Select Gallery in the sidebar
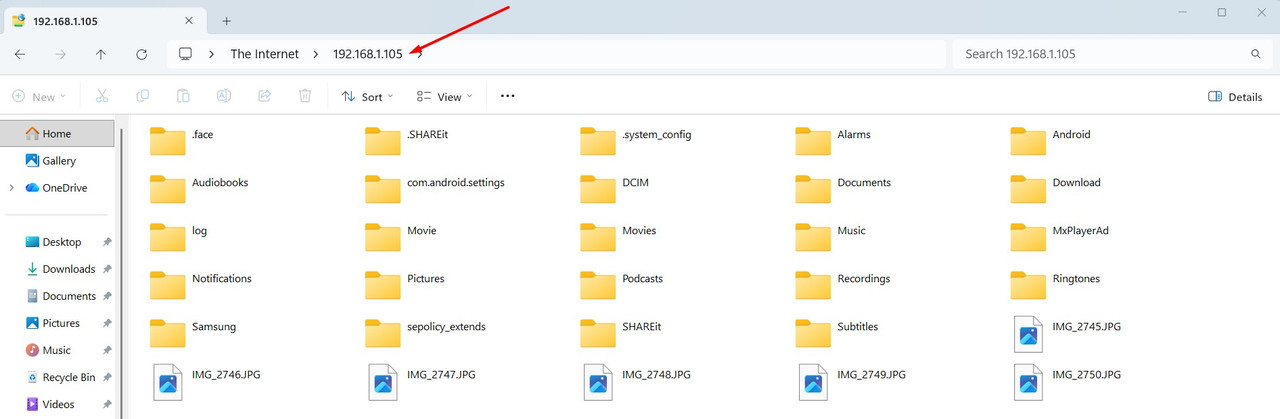 tap(59, 161)
